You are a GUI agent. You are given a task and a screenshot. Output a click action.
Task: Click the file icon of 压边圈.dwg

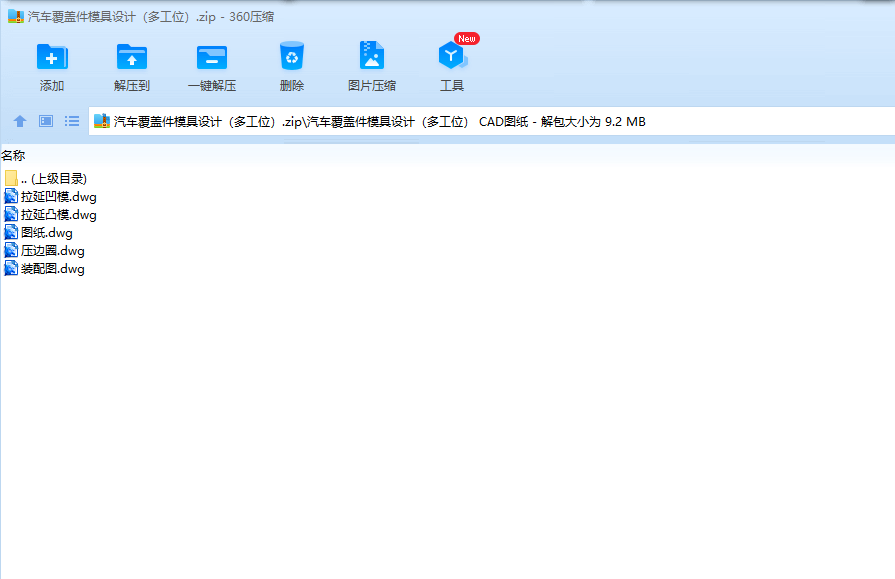pyautogui.click(x=11, y=250)
